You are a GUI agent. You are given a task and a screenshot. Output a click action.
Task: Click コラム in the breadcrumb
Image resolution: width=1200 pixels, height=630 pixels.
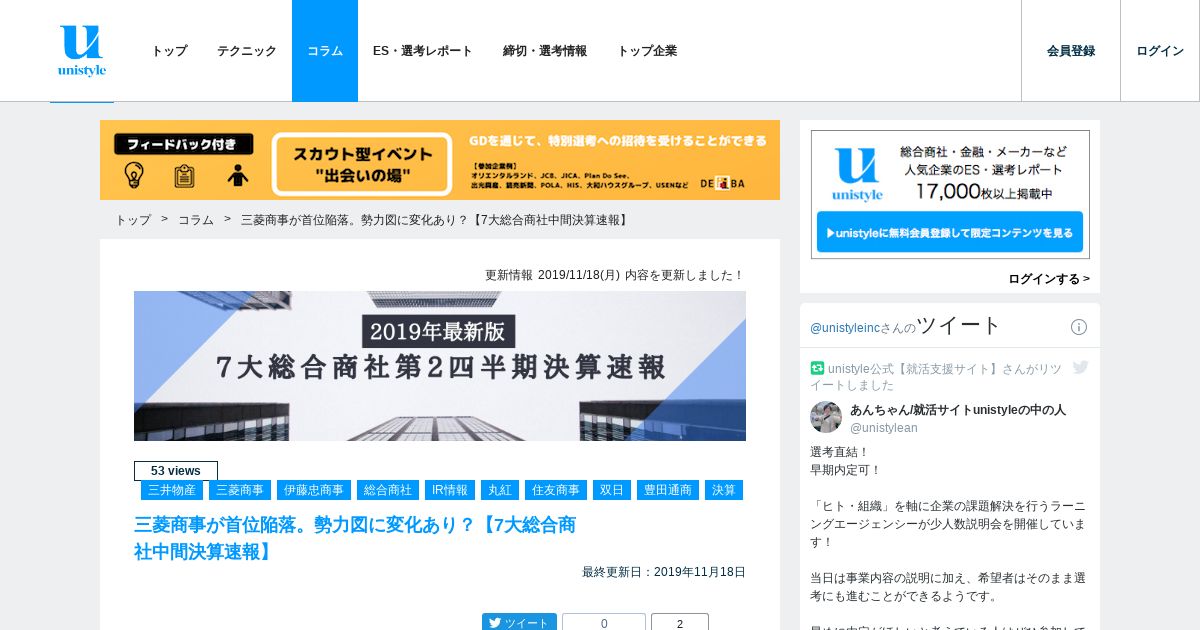[x=196, y=220]
